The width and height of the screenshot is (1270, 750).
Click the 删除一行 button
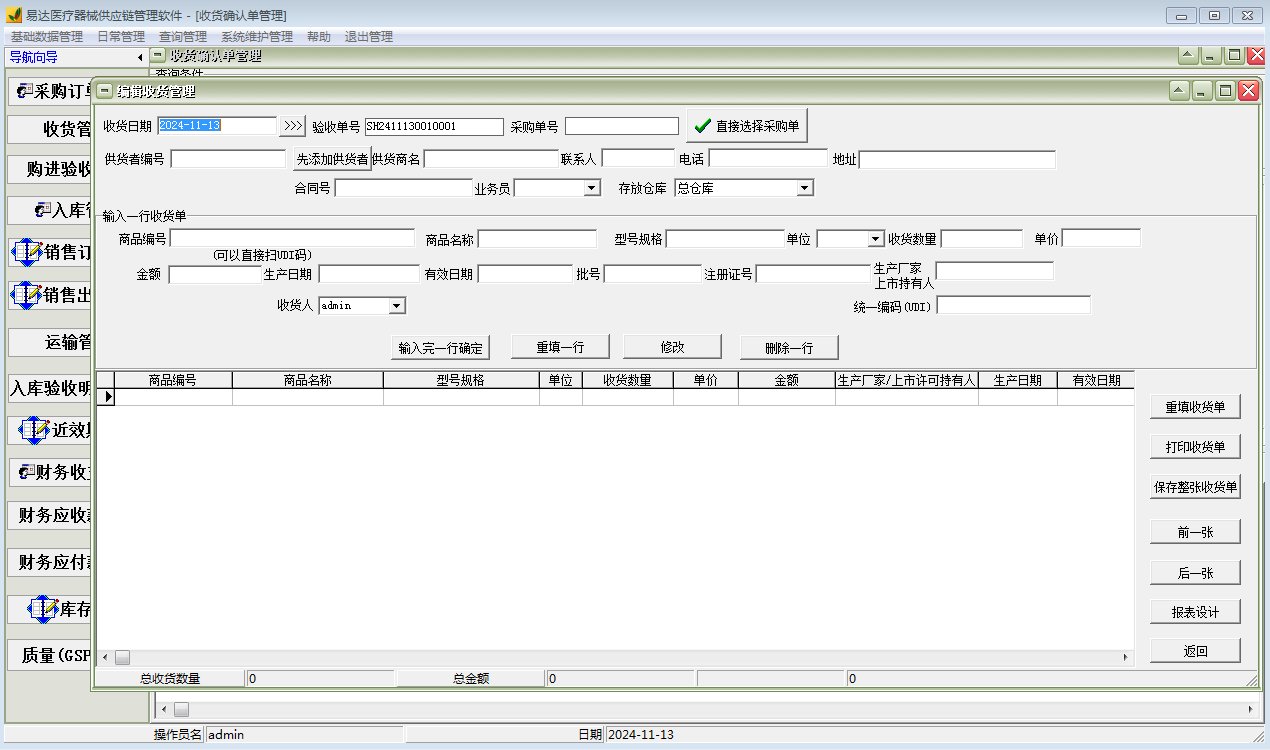tap(789, 347)
